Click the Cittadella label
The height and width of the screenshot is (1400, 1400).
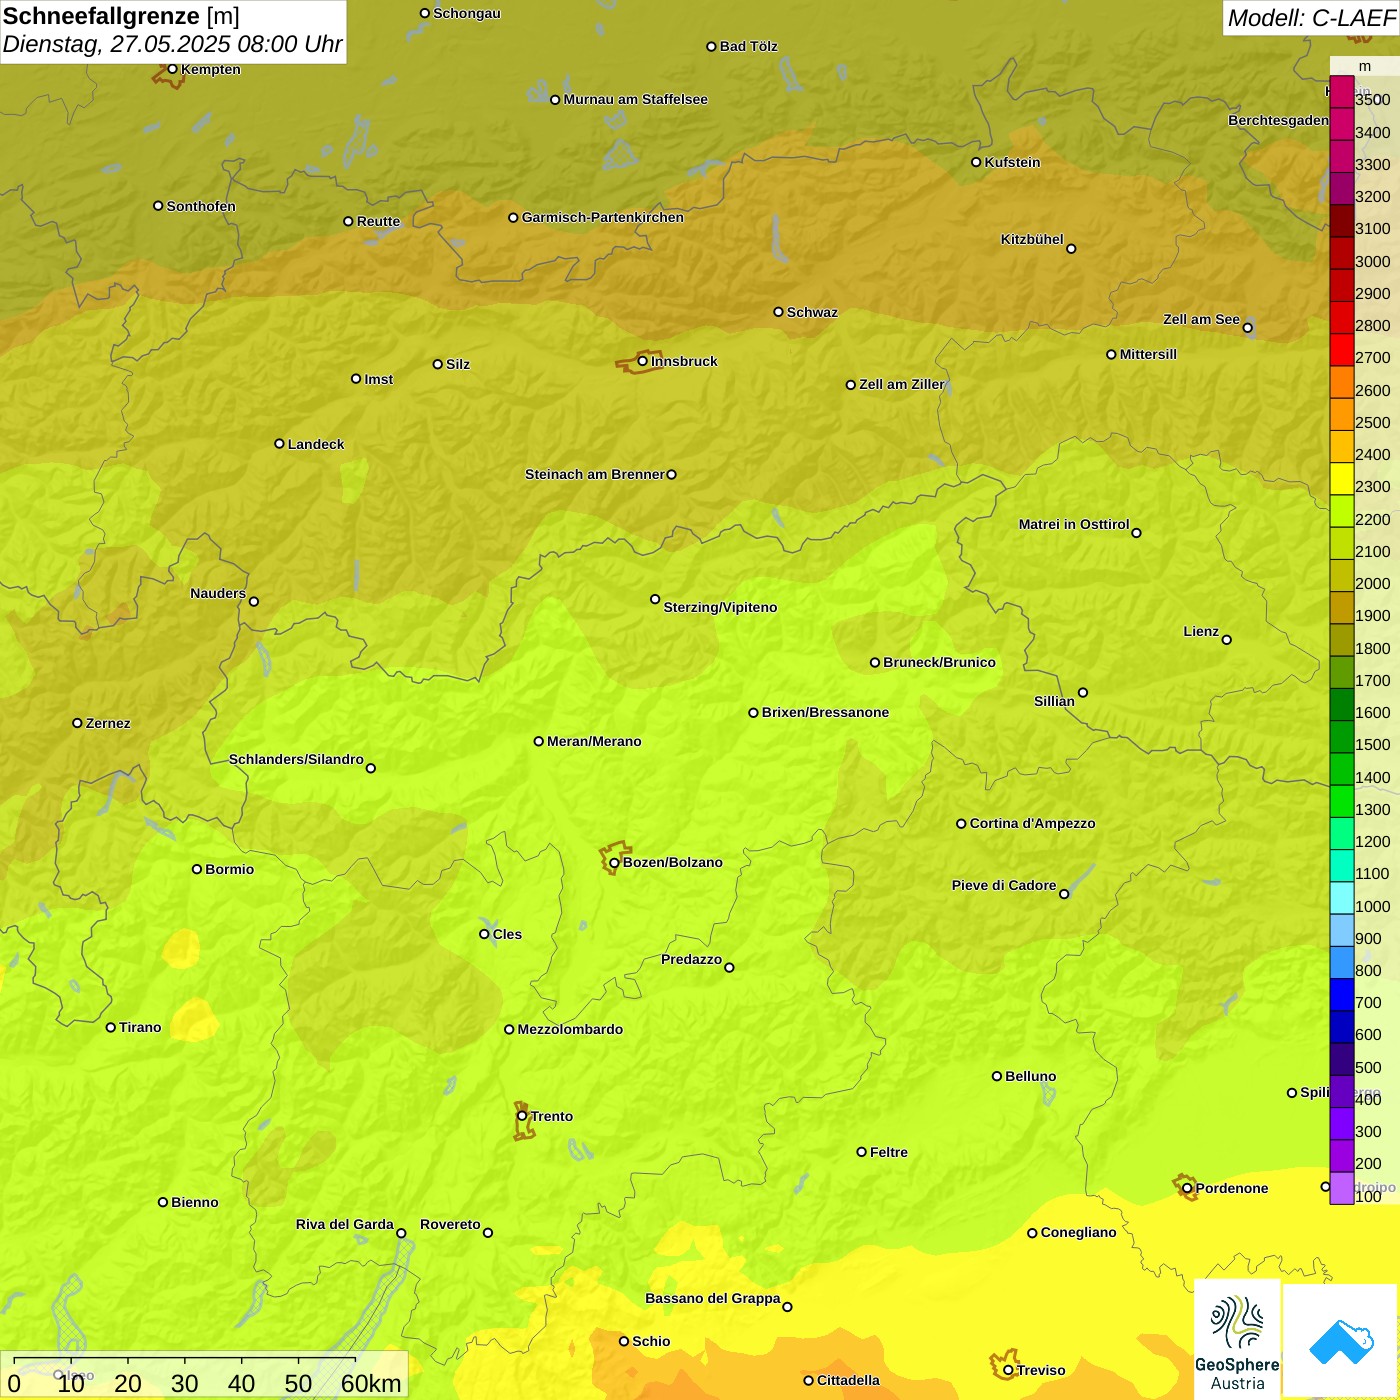click(848, 1380)
